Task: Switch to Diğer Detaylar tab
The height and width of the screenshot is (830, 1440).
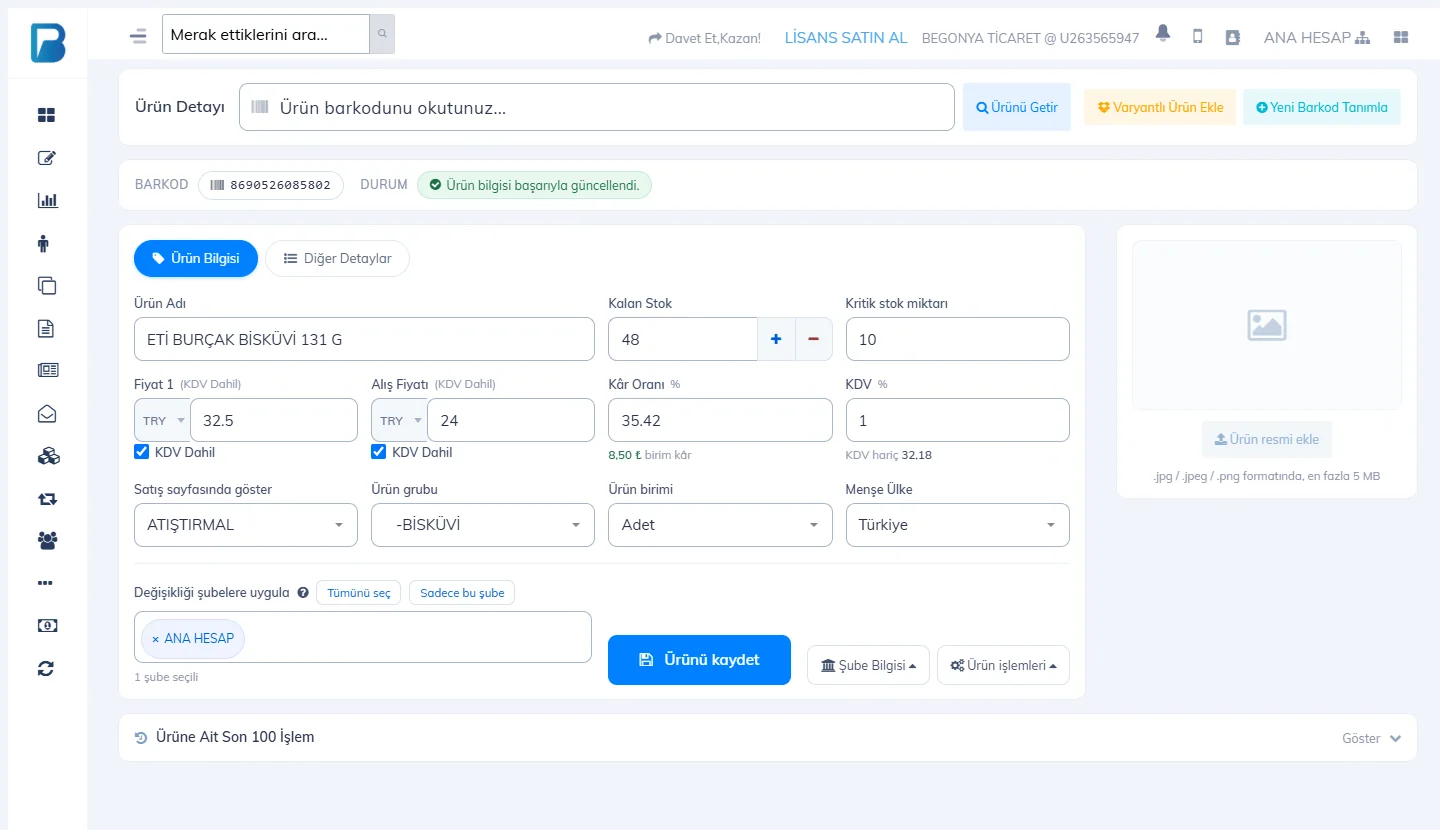Action: point(337,258)
